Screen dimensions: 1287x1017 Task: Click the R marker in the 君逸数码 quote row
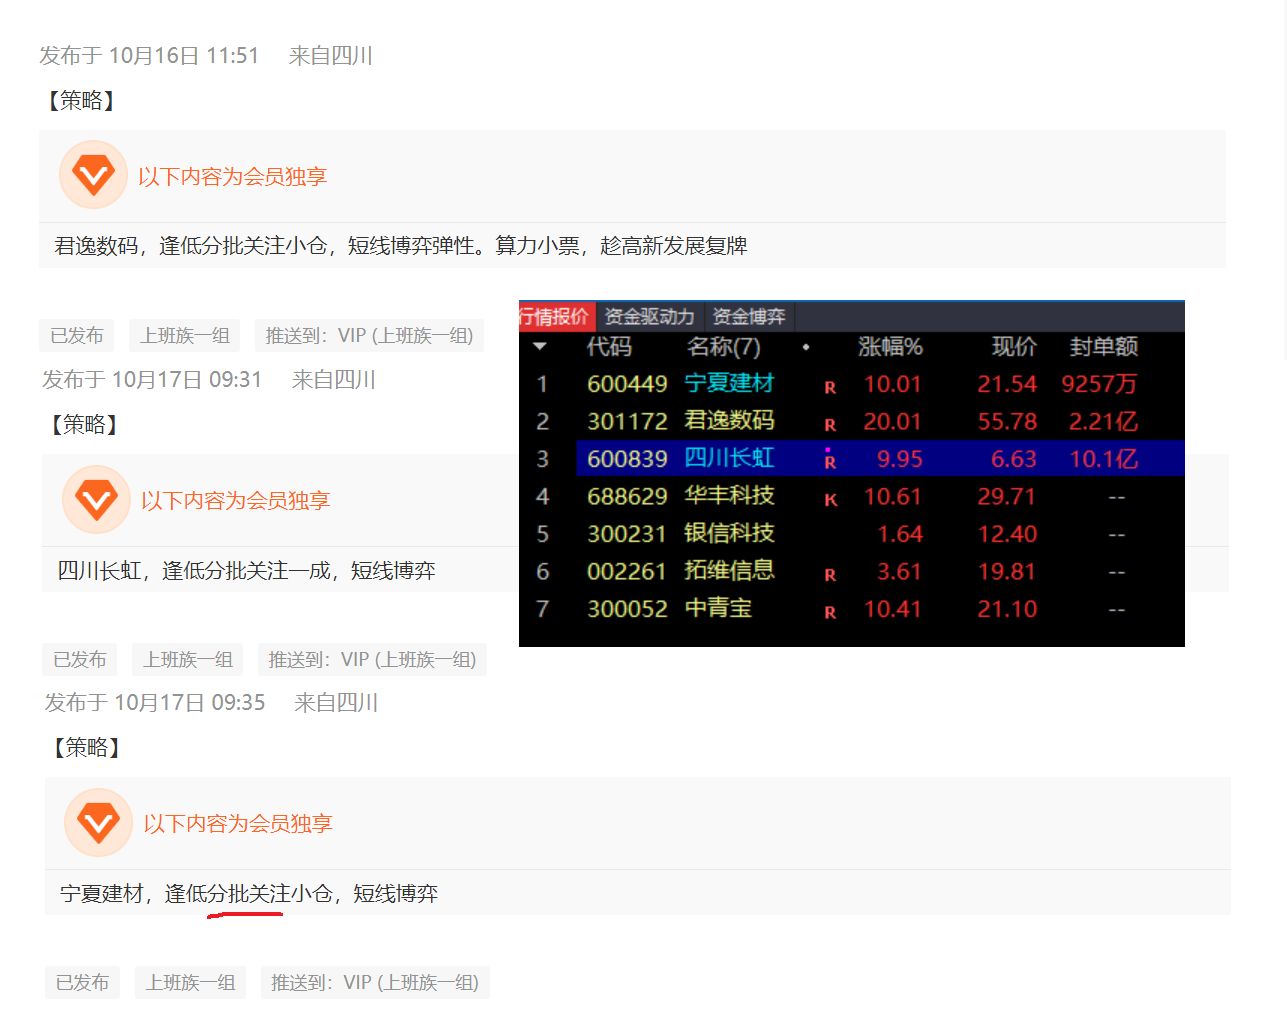(830, 425)
